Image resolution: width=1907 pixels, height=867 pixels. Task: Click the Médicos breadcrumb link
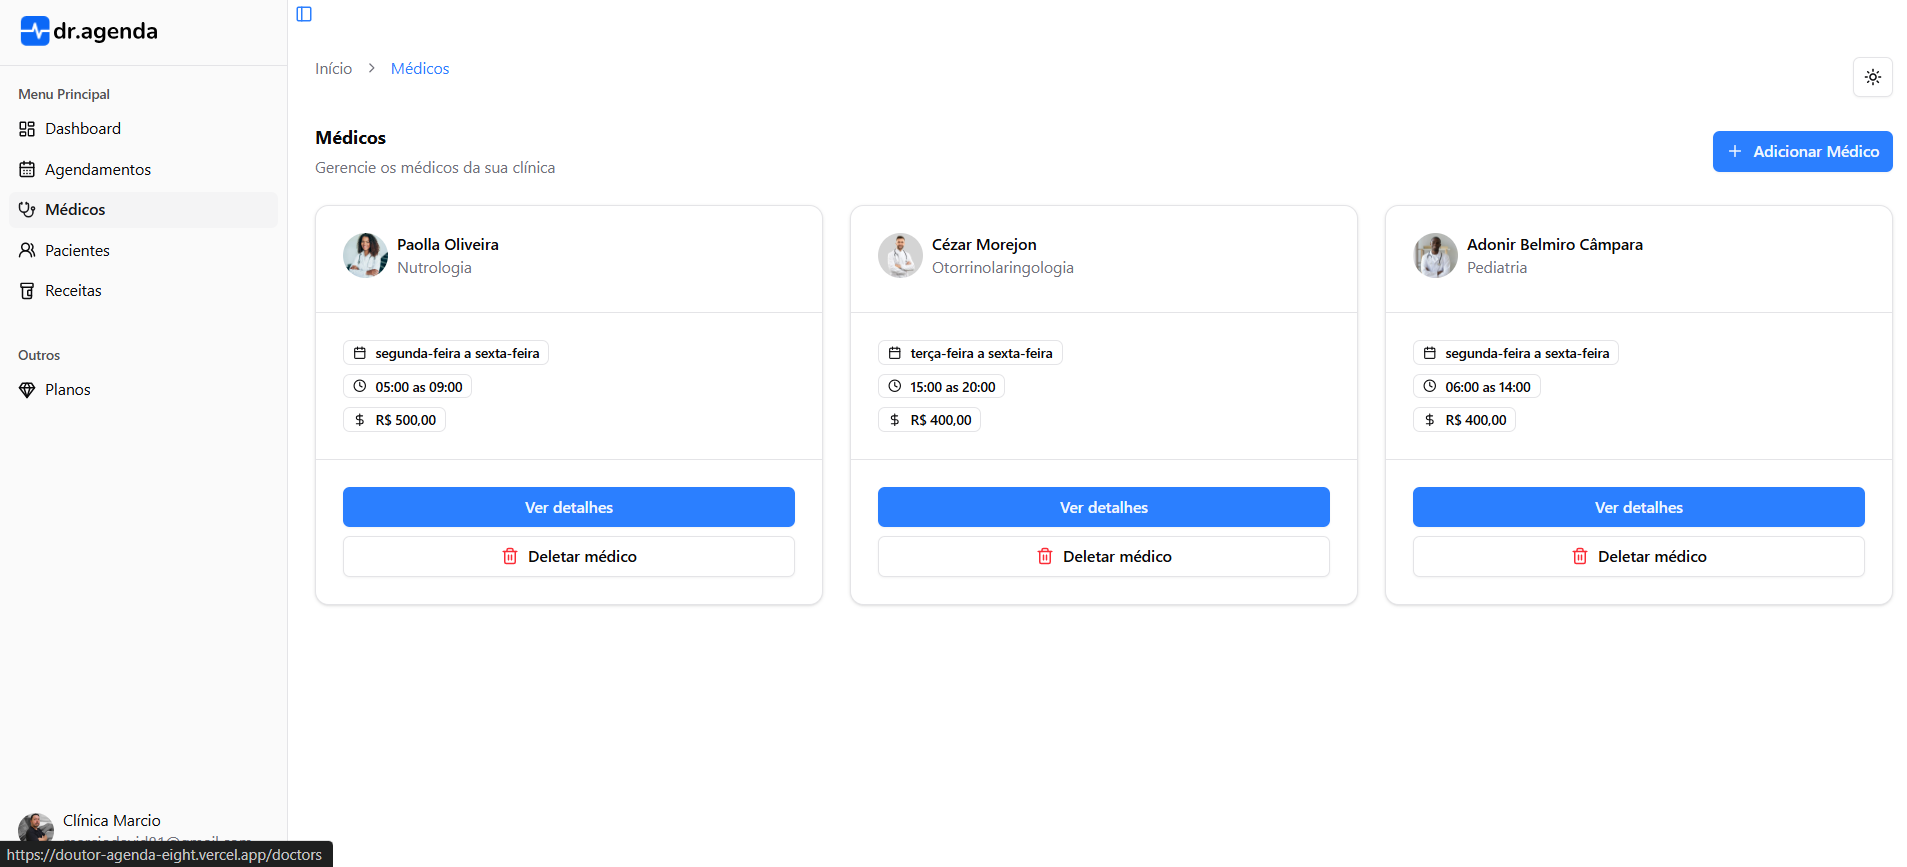click(420, 69)
